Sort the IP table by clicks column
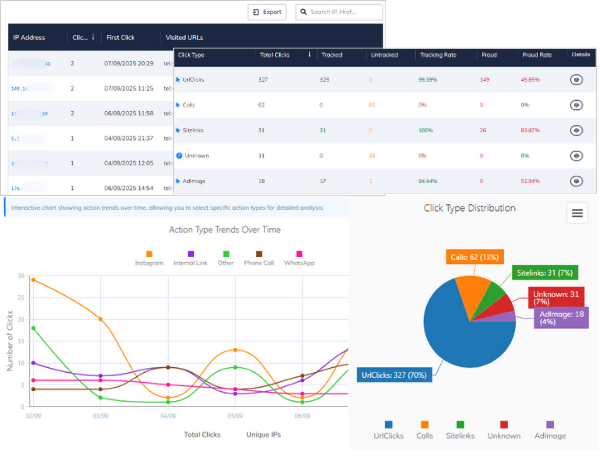Screen dimensions: 600x470 click(x=94, y=38)
